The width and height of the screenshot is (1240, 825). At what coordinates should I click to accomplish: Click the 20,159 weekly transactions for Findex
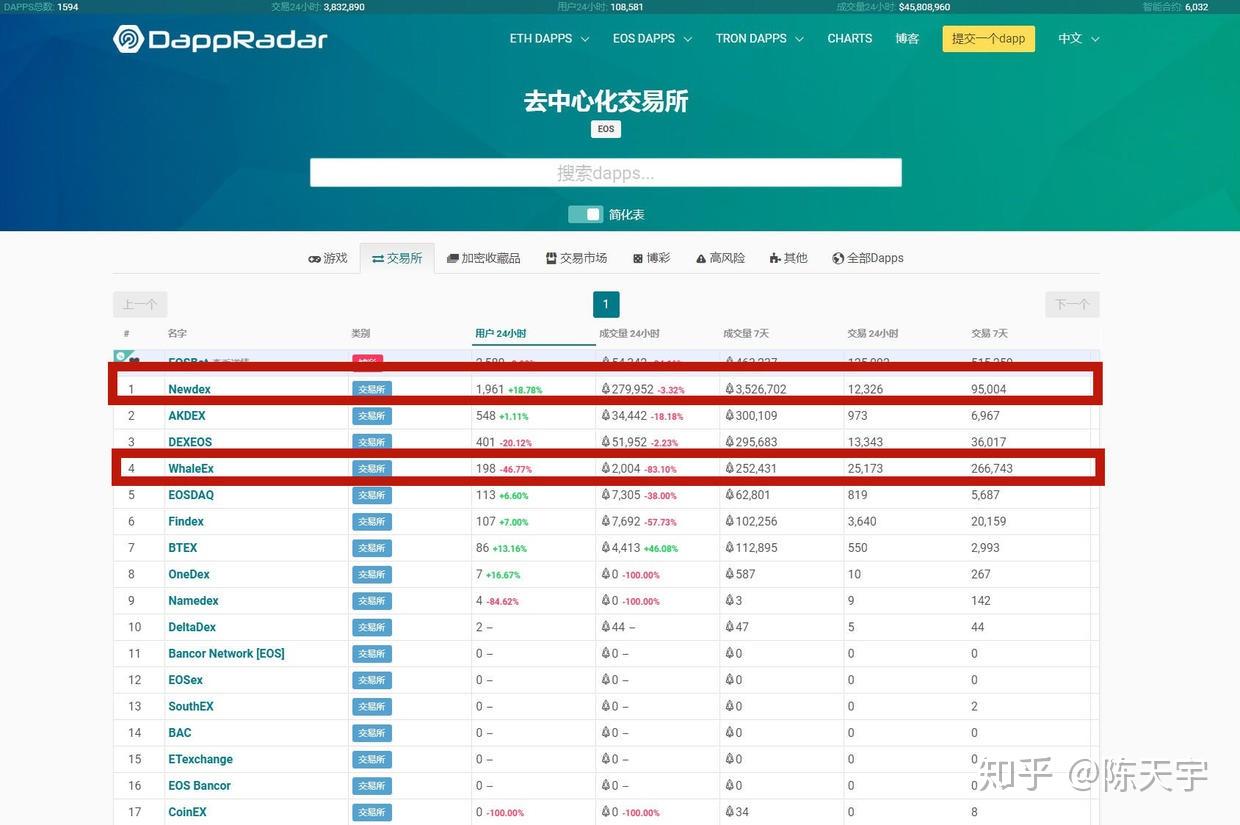click(x=989, y=521)
